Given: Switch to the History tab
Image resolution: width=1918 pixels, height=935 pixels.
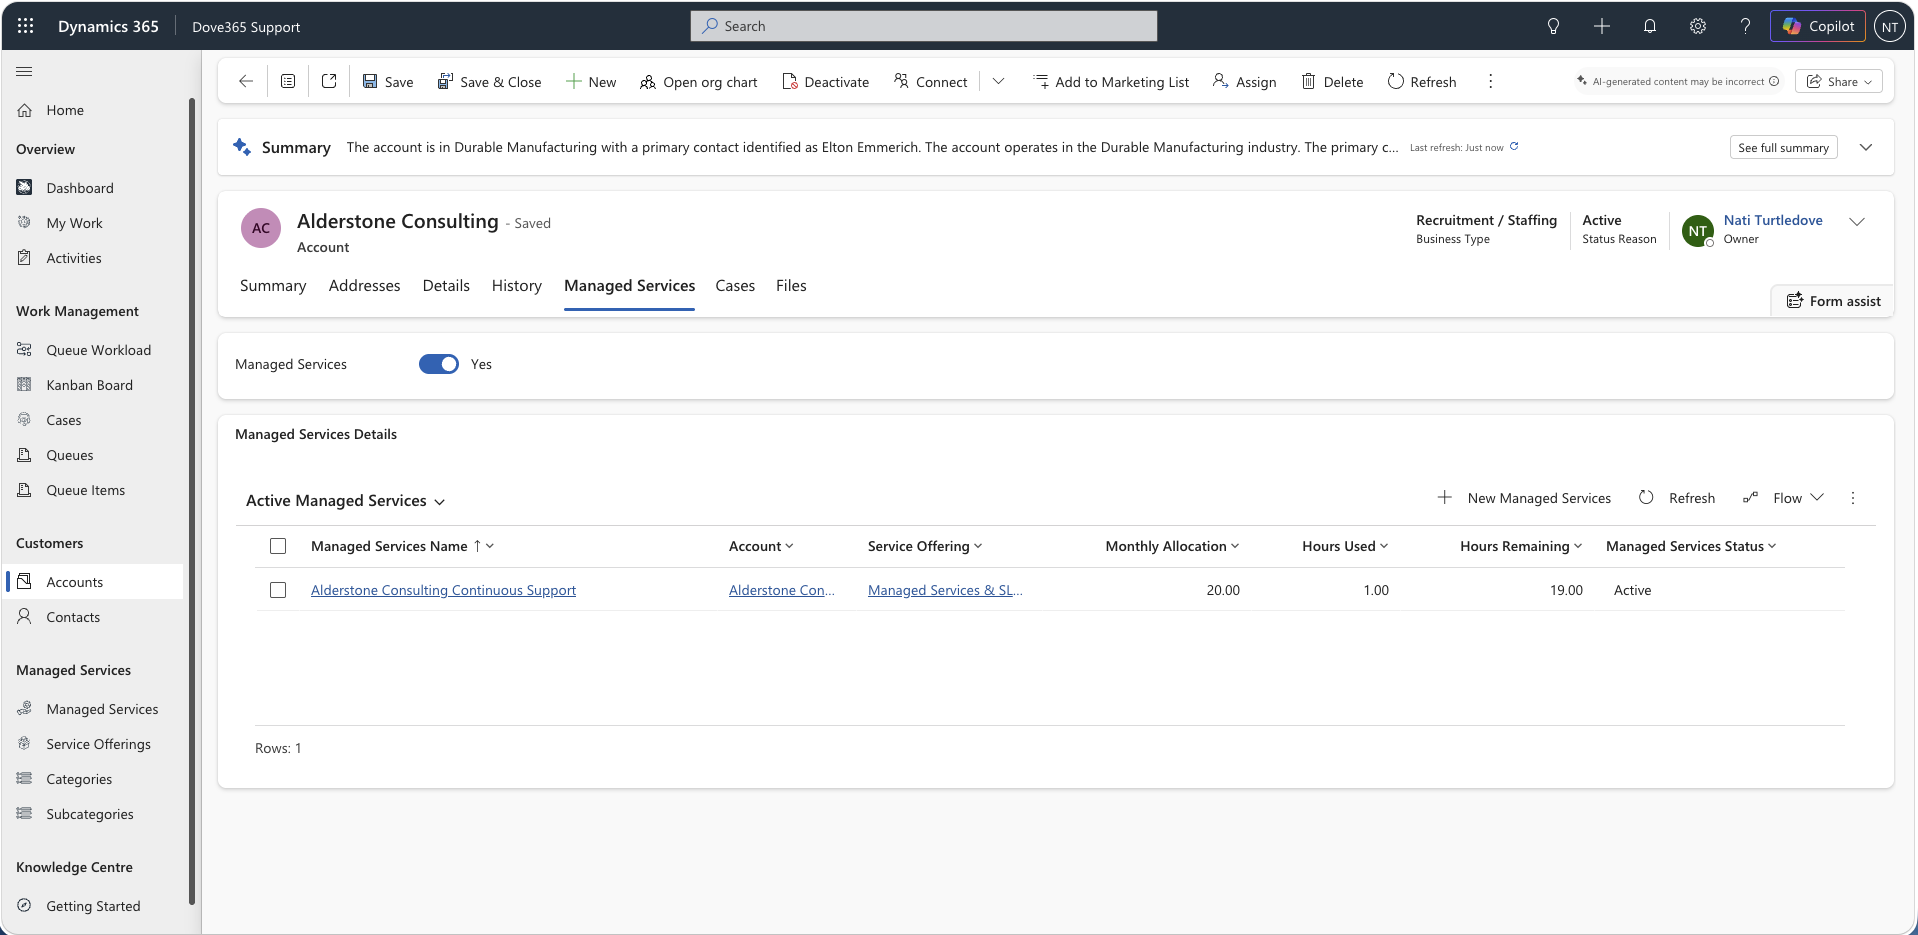Looking at the screenshot, I should (517, 286).
